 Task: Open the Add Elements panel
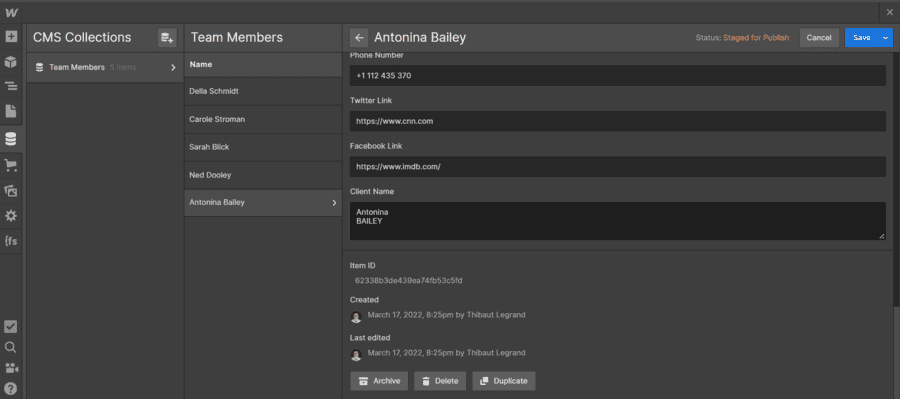[x=11, y=37]
